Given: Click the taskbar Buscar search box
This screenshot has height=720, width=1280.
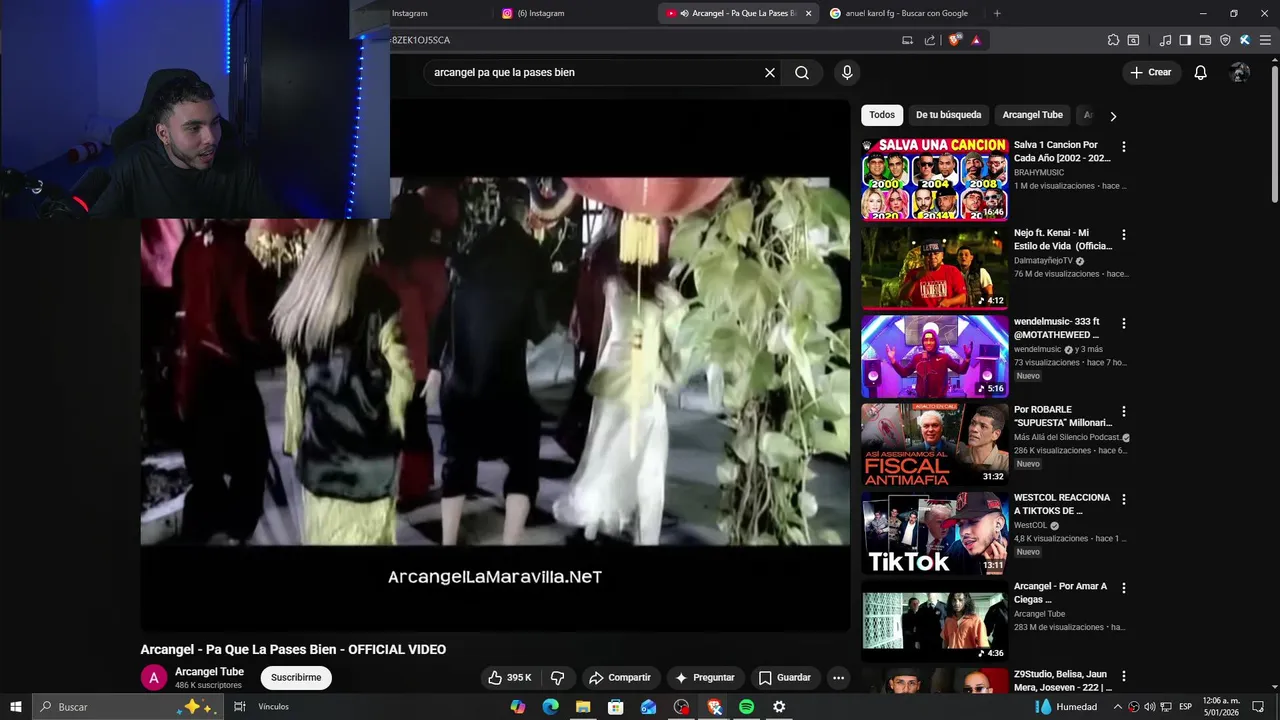Looking at the screenshot, I should point(128,707).
